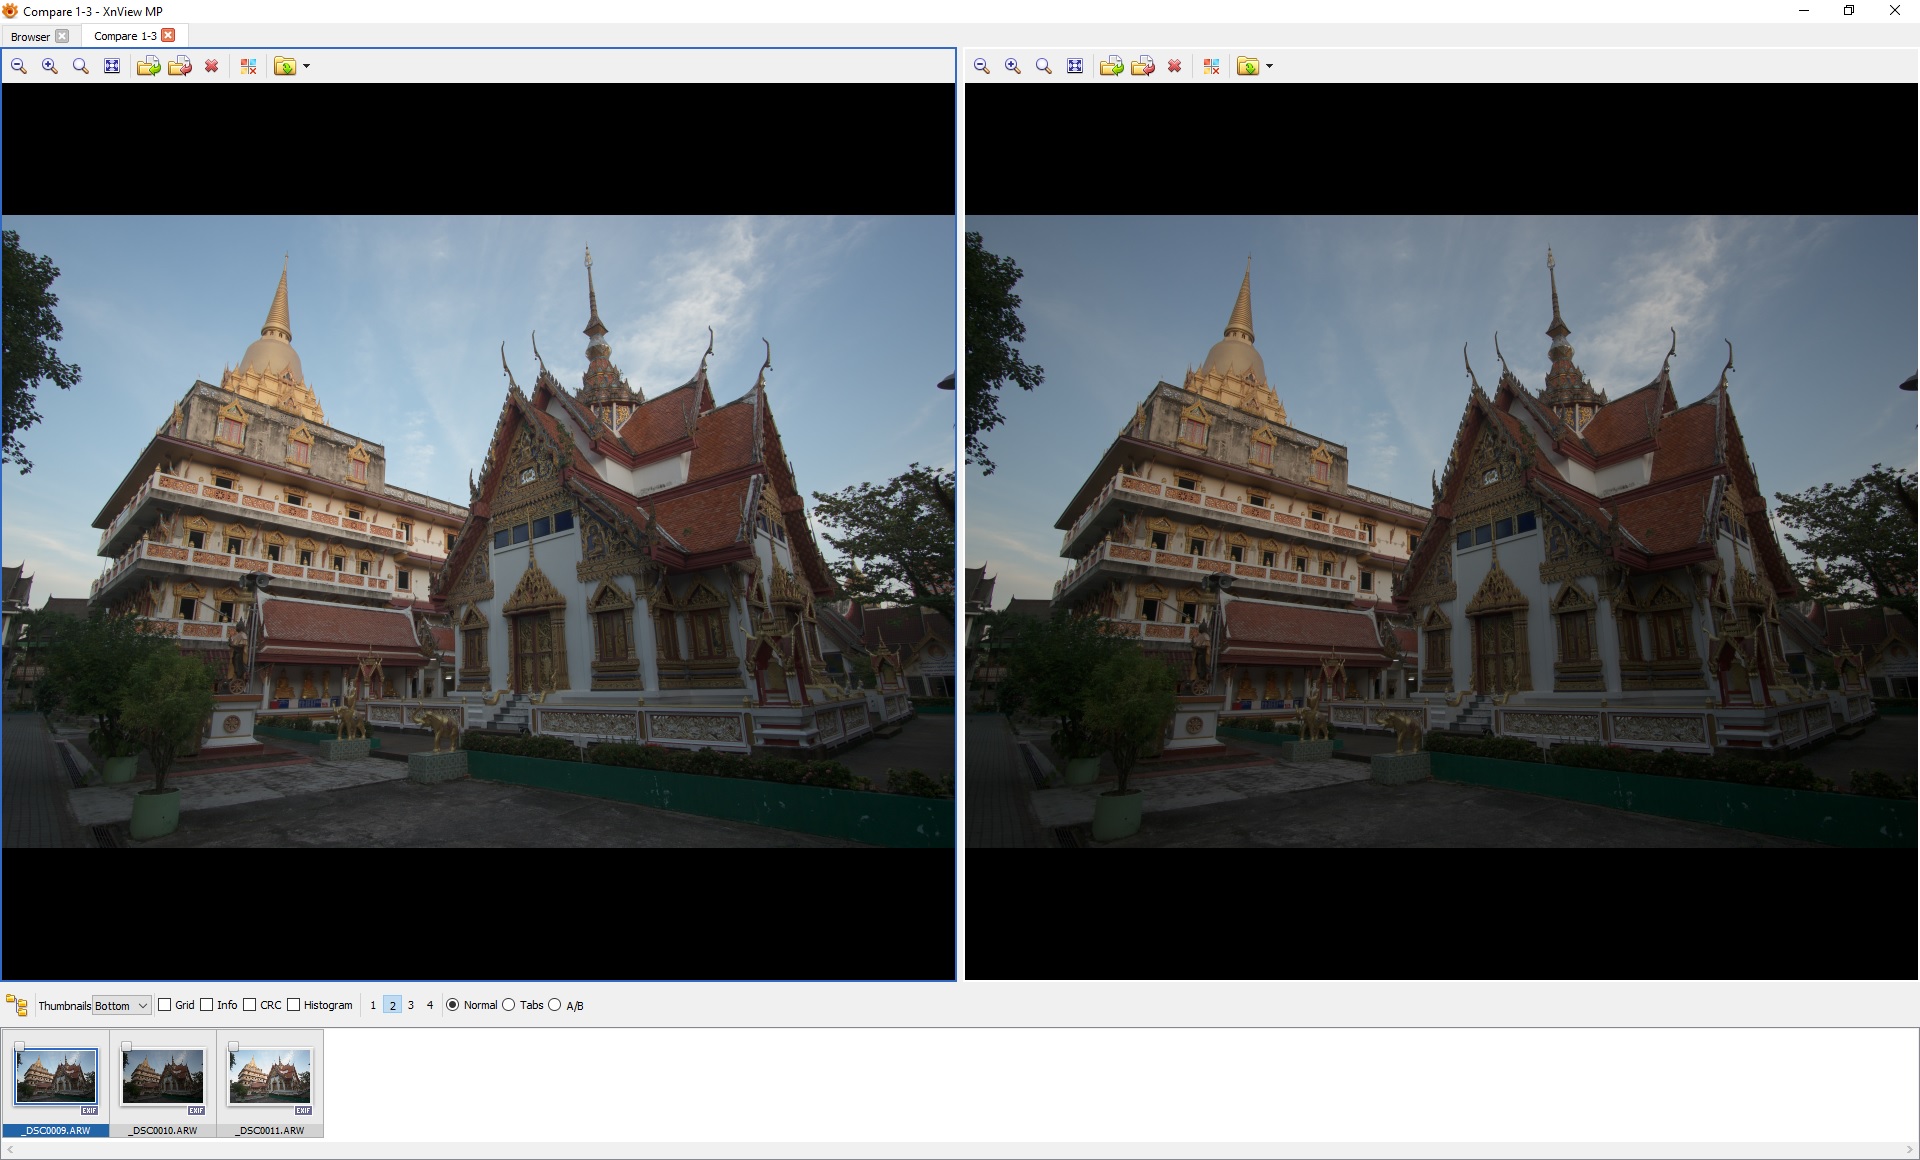Click folder red arrow icon in left pane
This screenshot has width=1920, height=1160.
[x=180, y=66]
